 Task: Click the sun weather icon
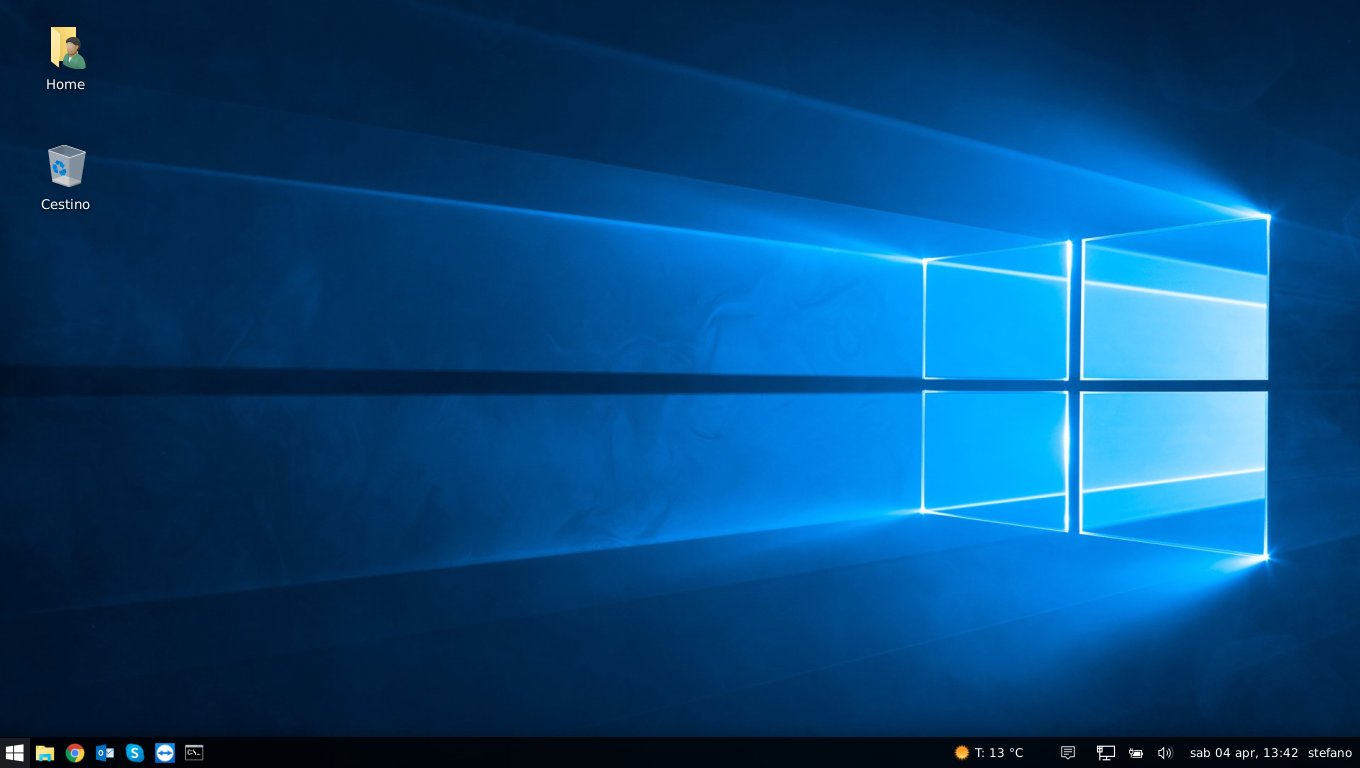tap(962, 753)
